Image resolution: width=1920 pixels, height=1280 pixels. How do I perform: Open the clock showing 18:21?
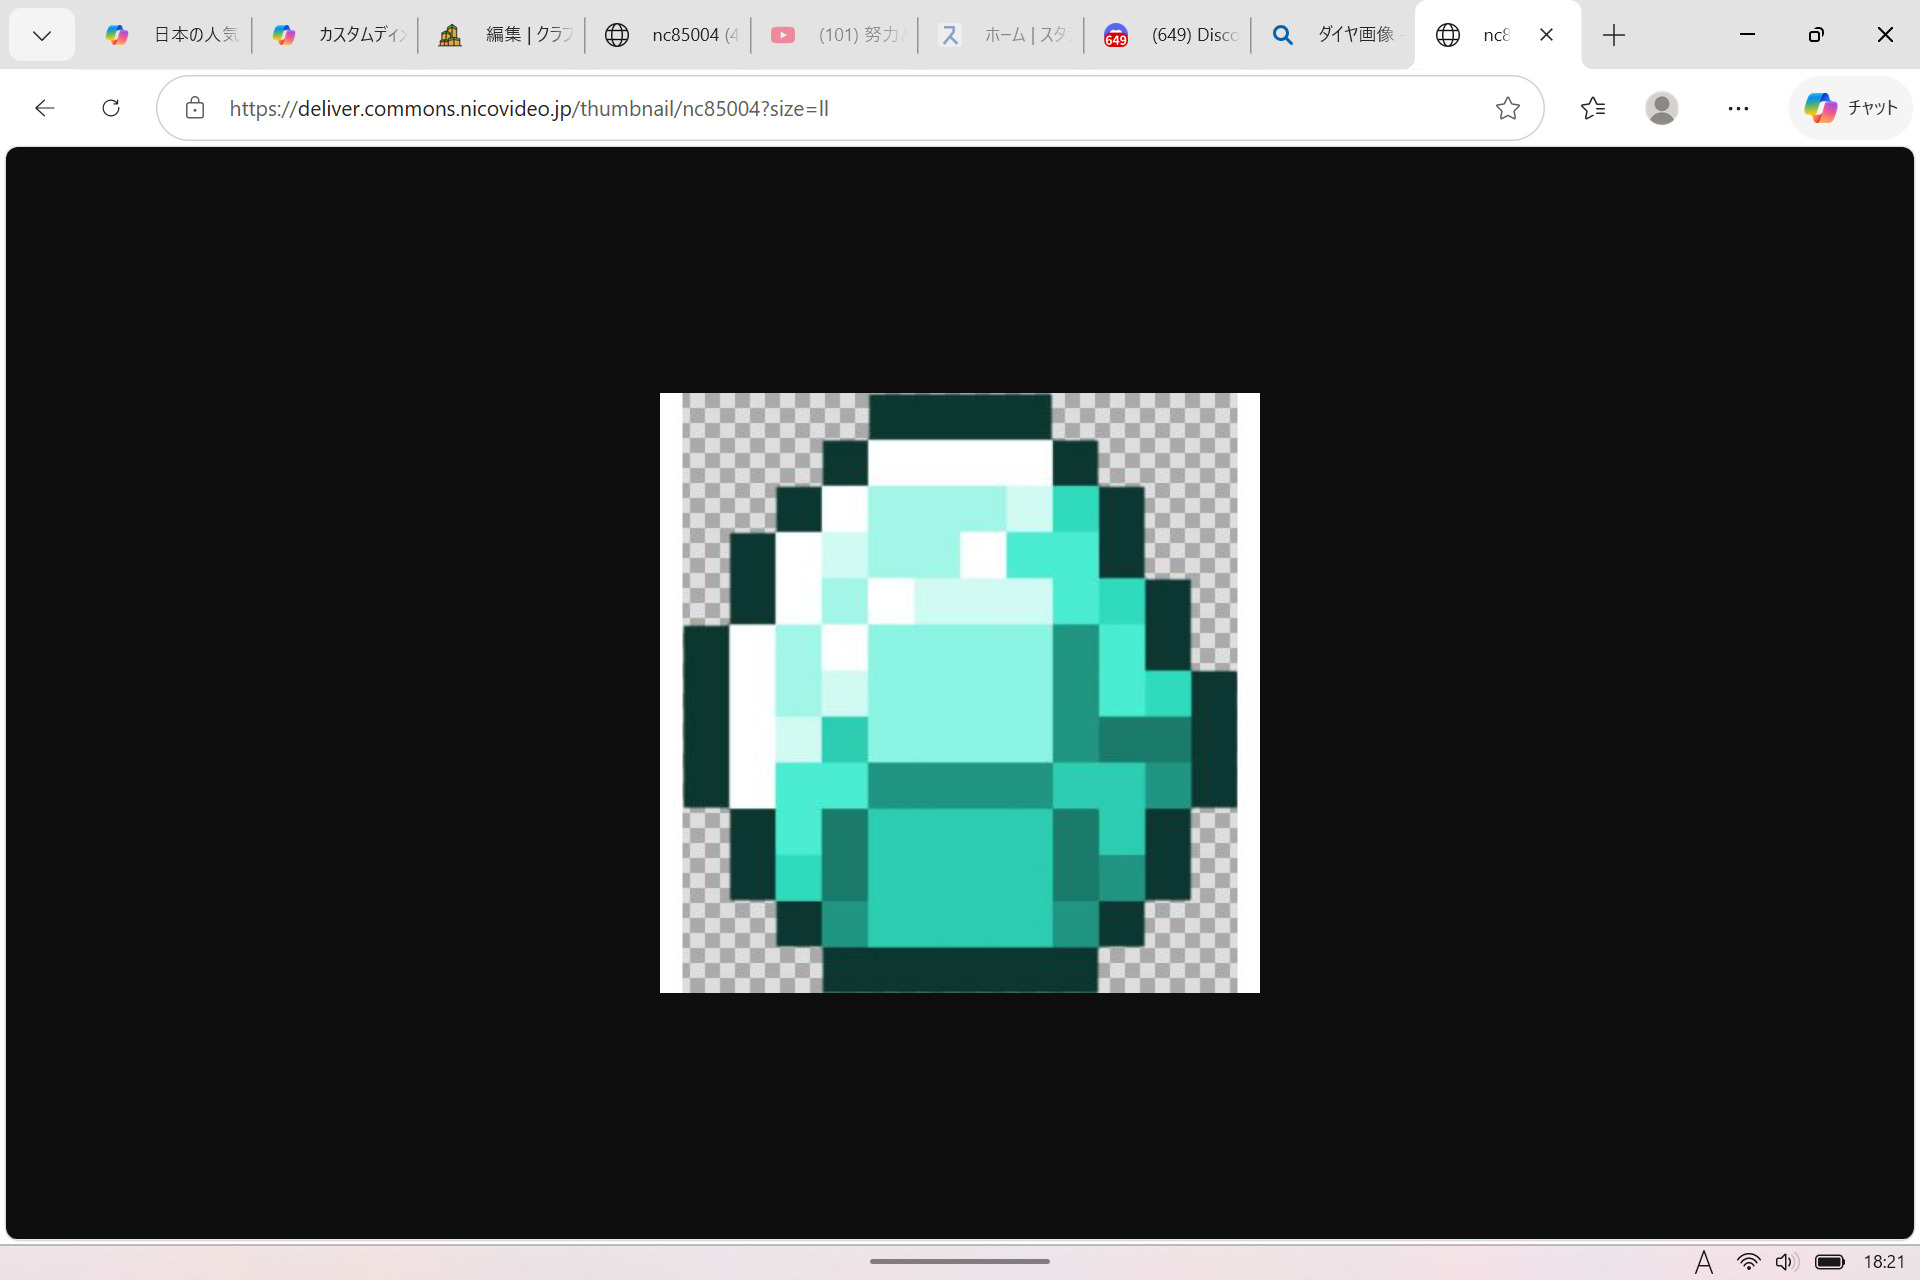click(x=1884, y=1262)
